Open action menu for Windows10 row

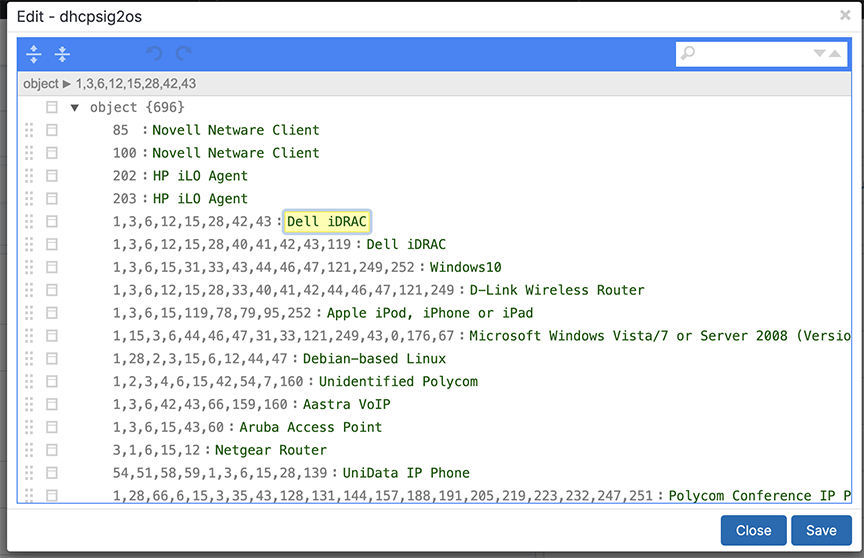click(x=52, y=267)
